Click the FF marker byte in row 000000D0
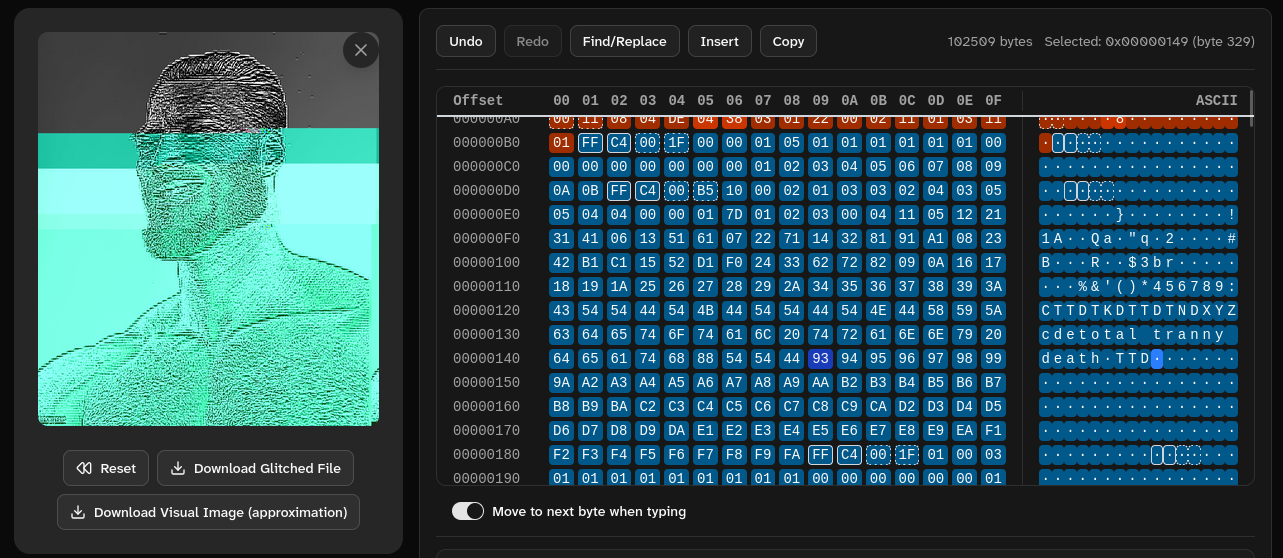 tap(619, 191)
